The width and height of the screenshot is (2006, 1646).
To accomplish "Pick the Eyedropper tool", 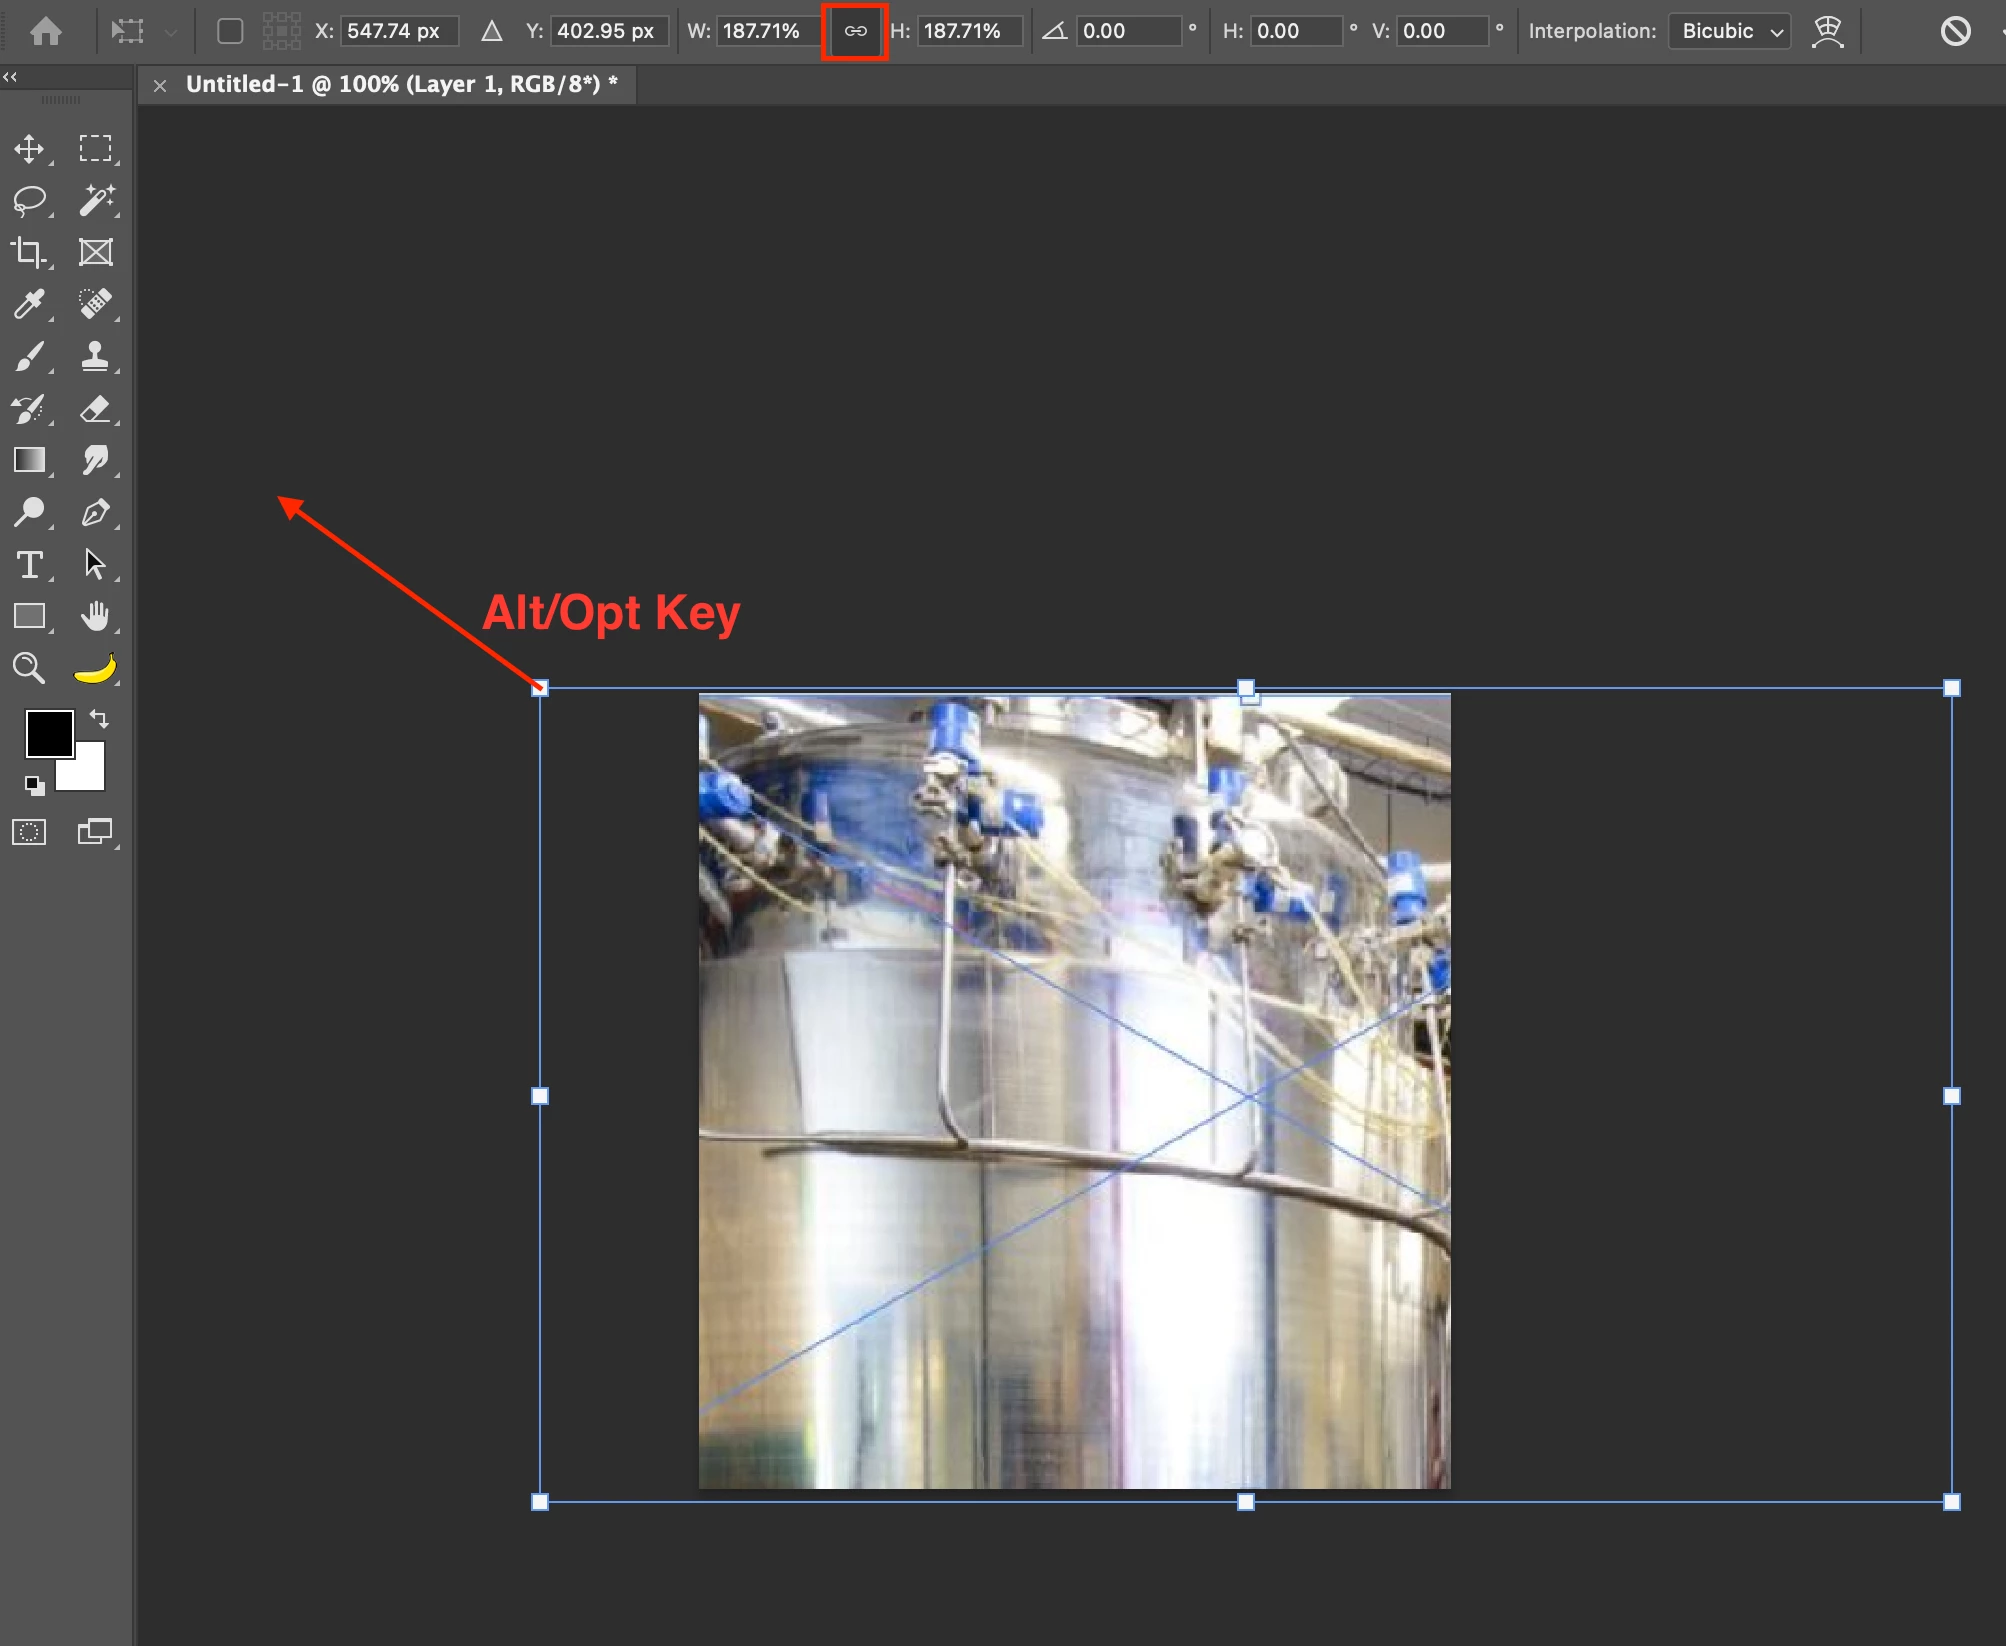I will pyautogui.click(x=29, y=304).
